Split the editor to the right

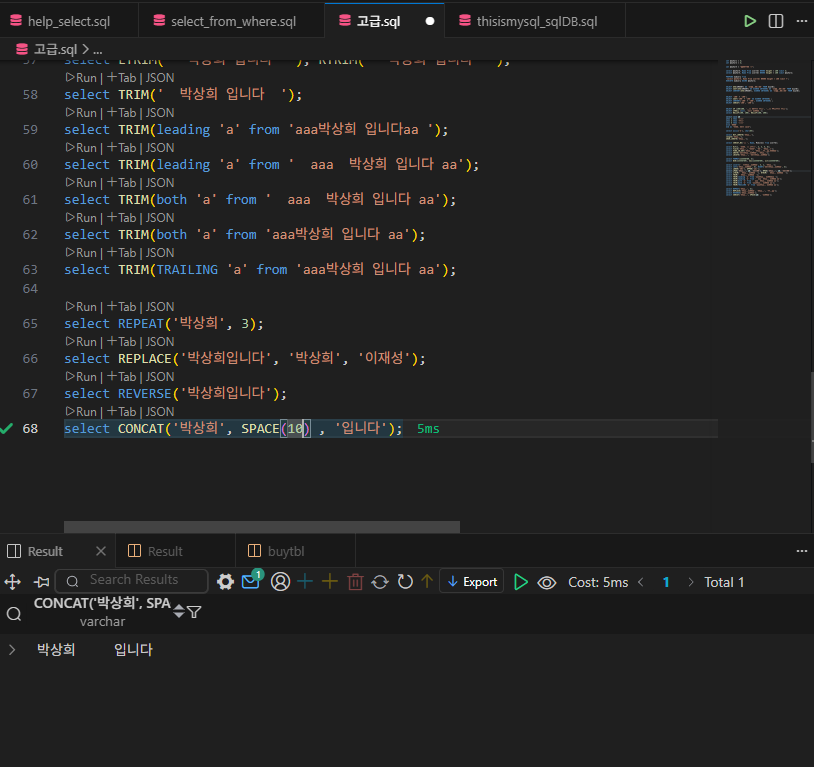click(776, 21)
